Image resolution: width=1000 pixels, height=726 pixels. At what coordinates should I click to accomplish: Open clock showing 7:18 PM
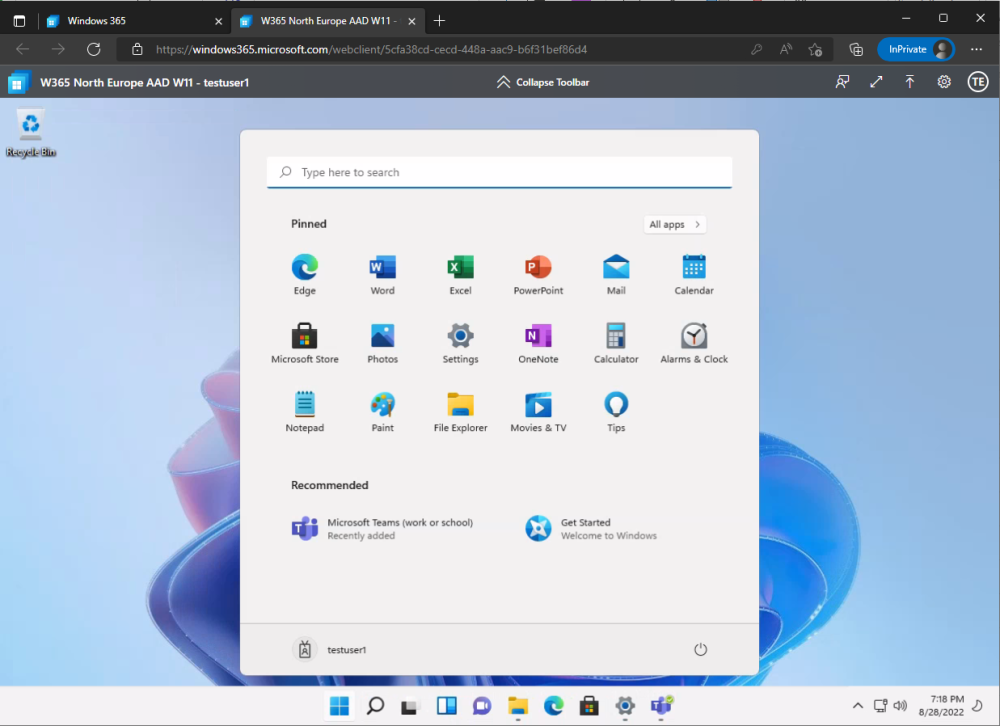coord(941,706)
